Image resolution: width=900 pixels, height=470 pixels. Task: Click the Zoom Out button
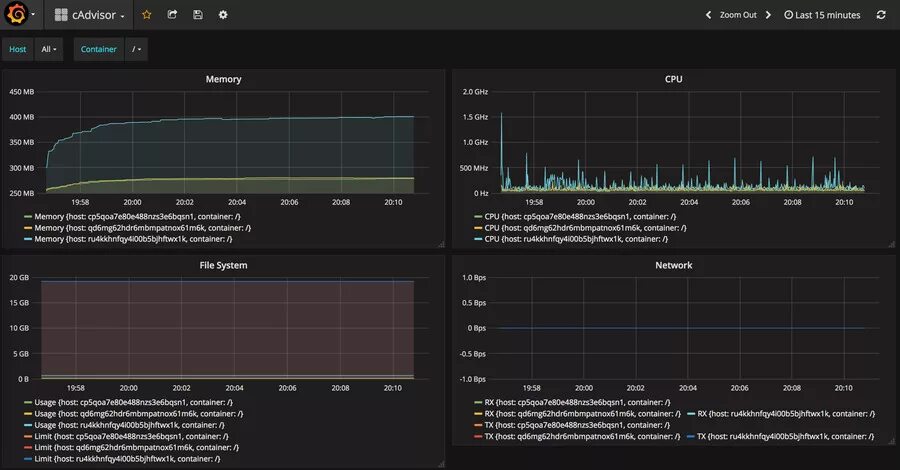738,15
